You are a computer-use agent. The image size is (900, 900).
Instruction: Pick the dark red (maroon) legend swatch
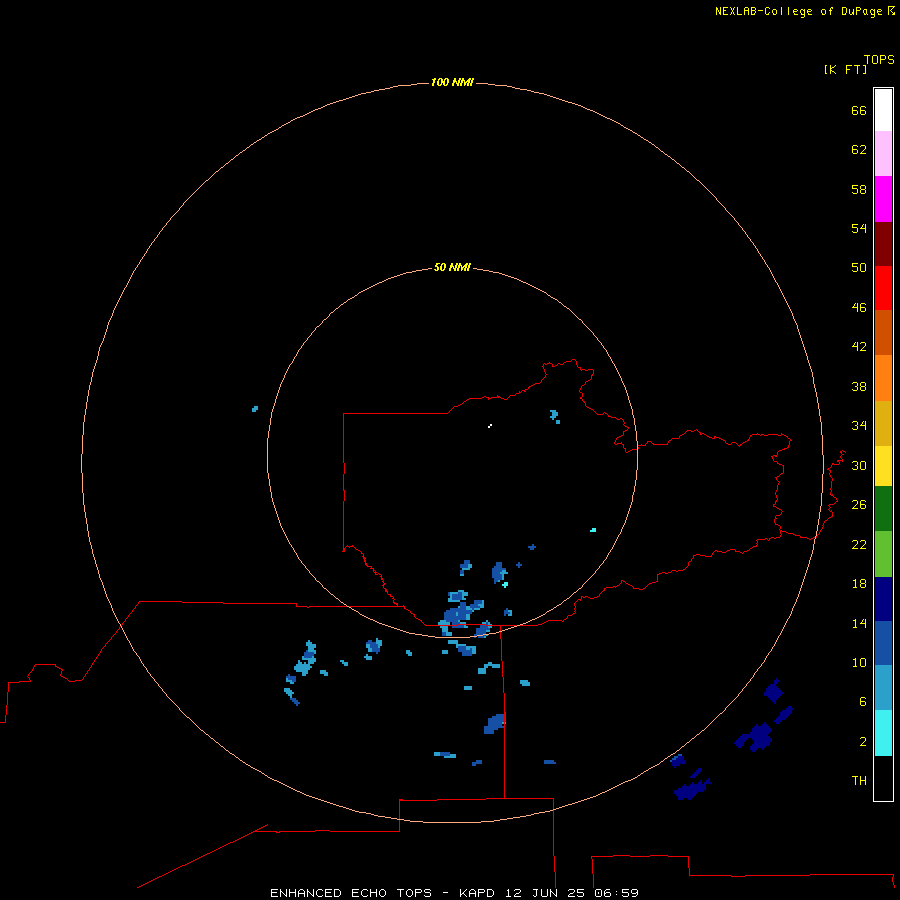pos(883,243)
